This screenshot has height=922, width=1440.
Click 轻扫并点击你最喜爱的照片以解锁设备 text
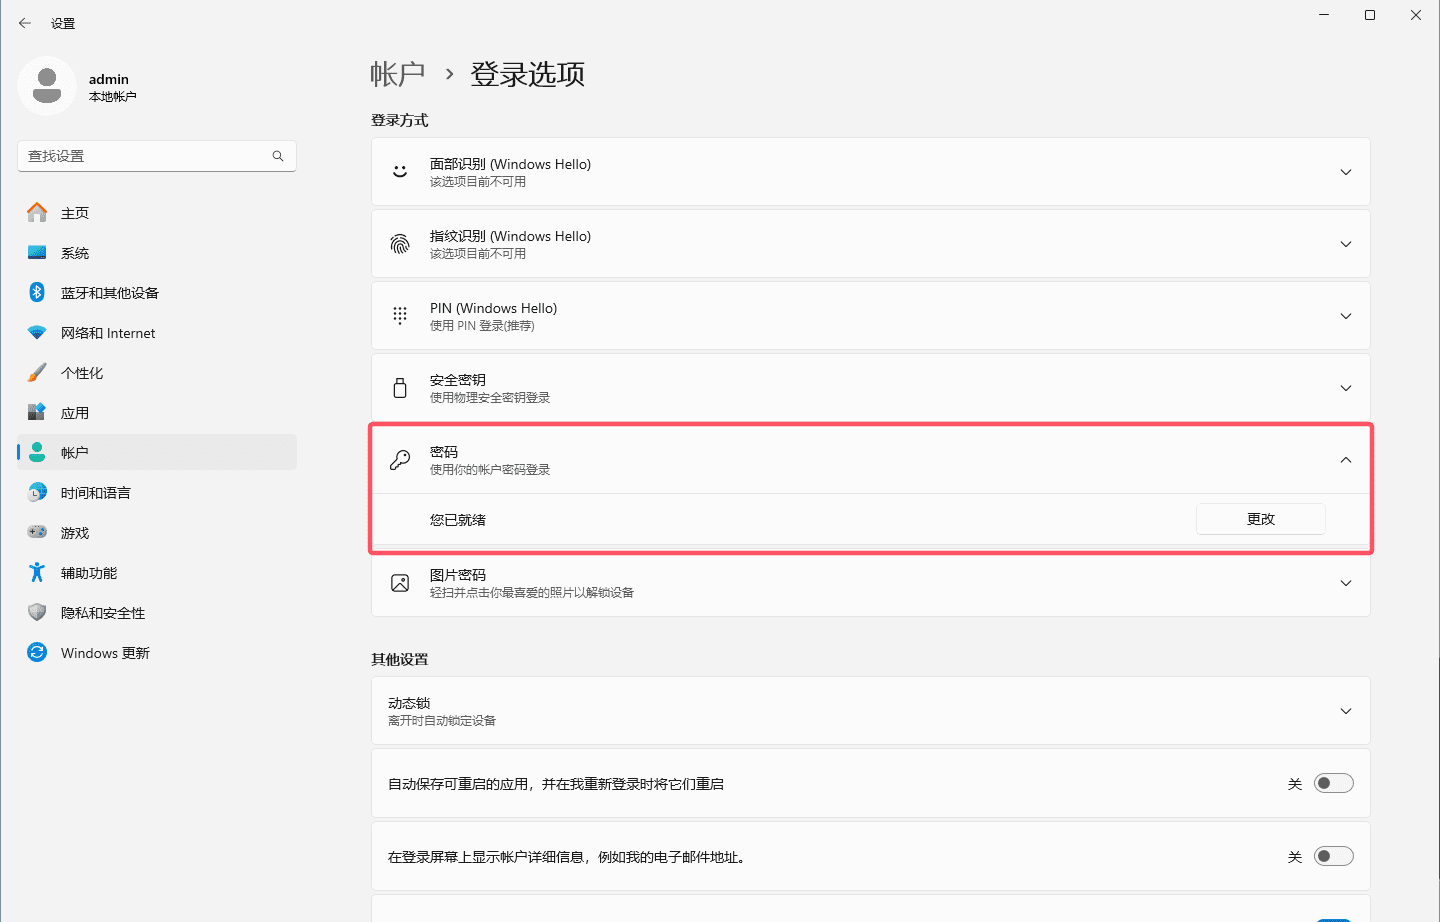pyautogui.click(x=532, y=593)
